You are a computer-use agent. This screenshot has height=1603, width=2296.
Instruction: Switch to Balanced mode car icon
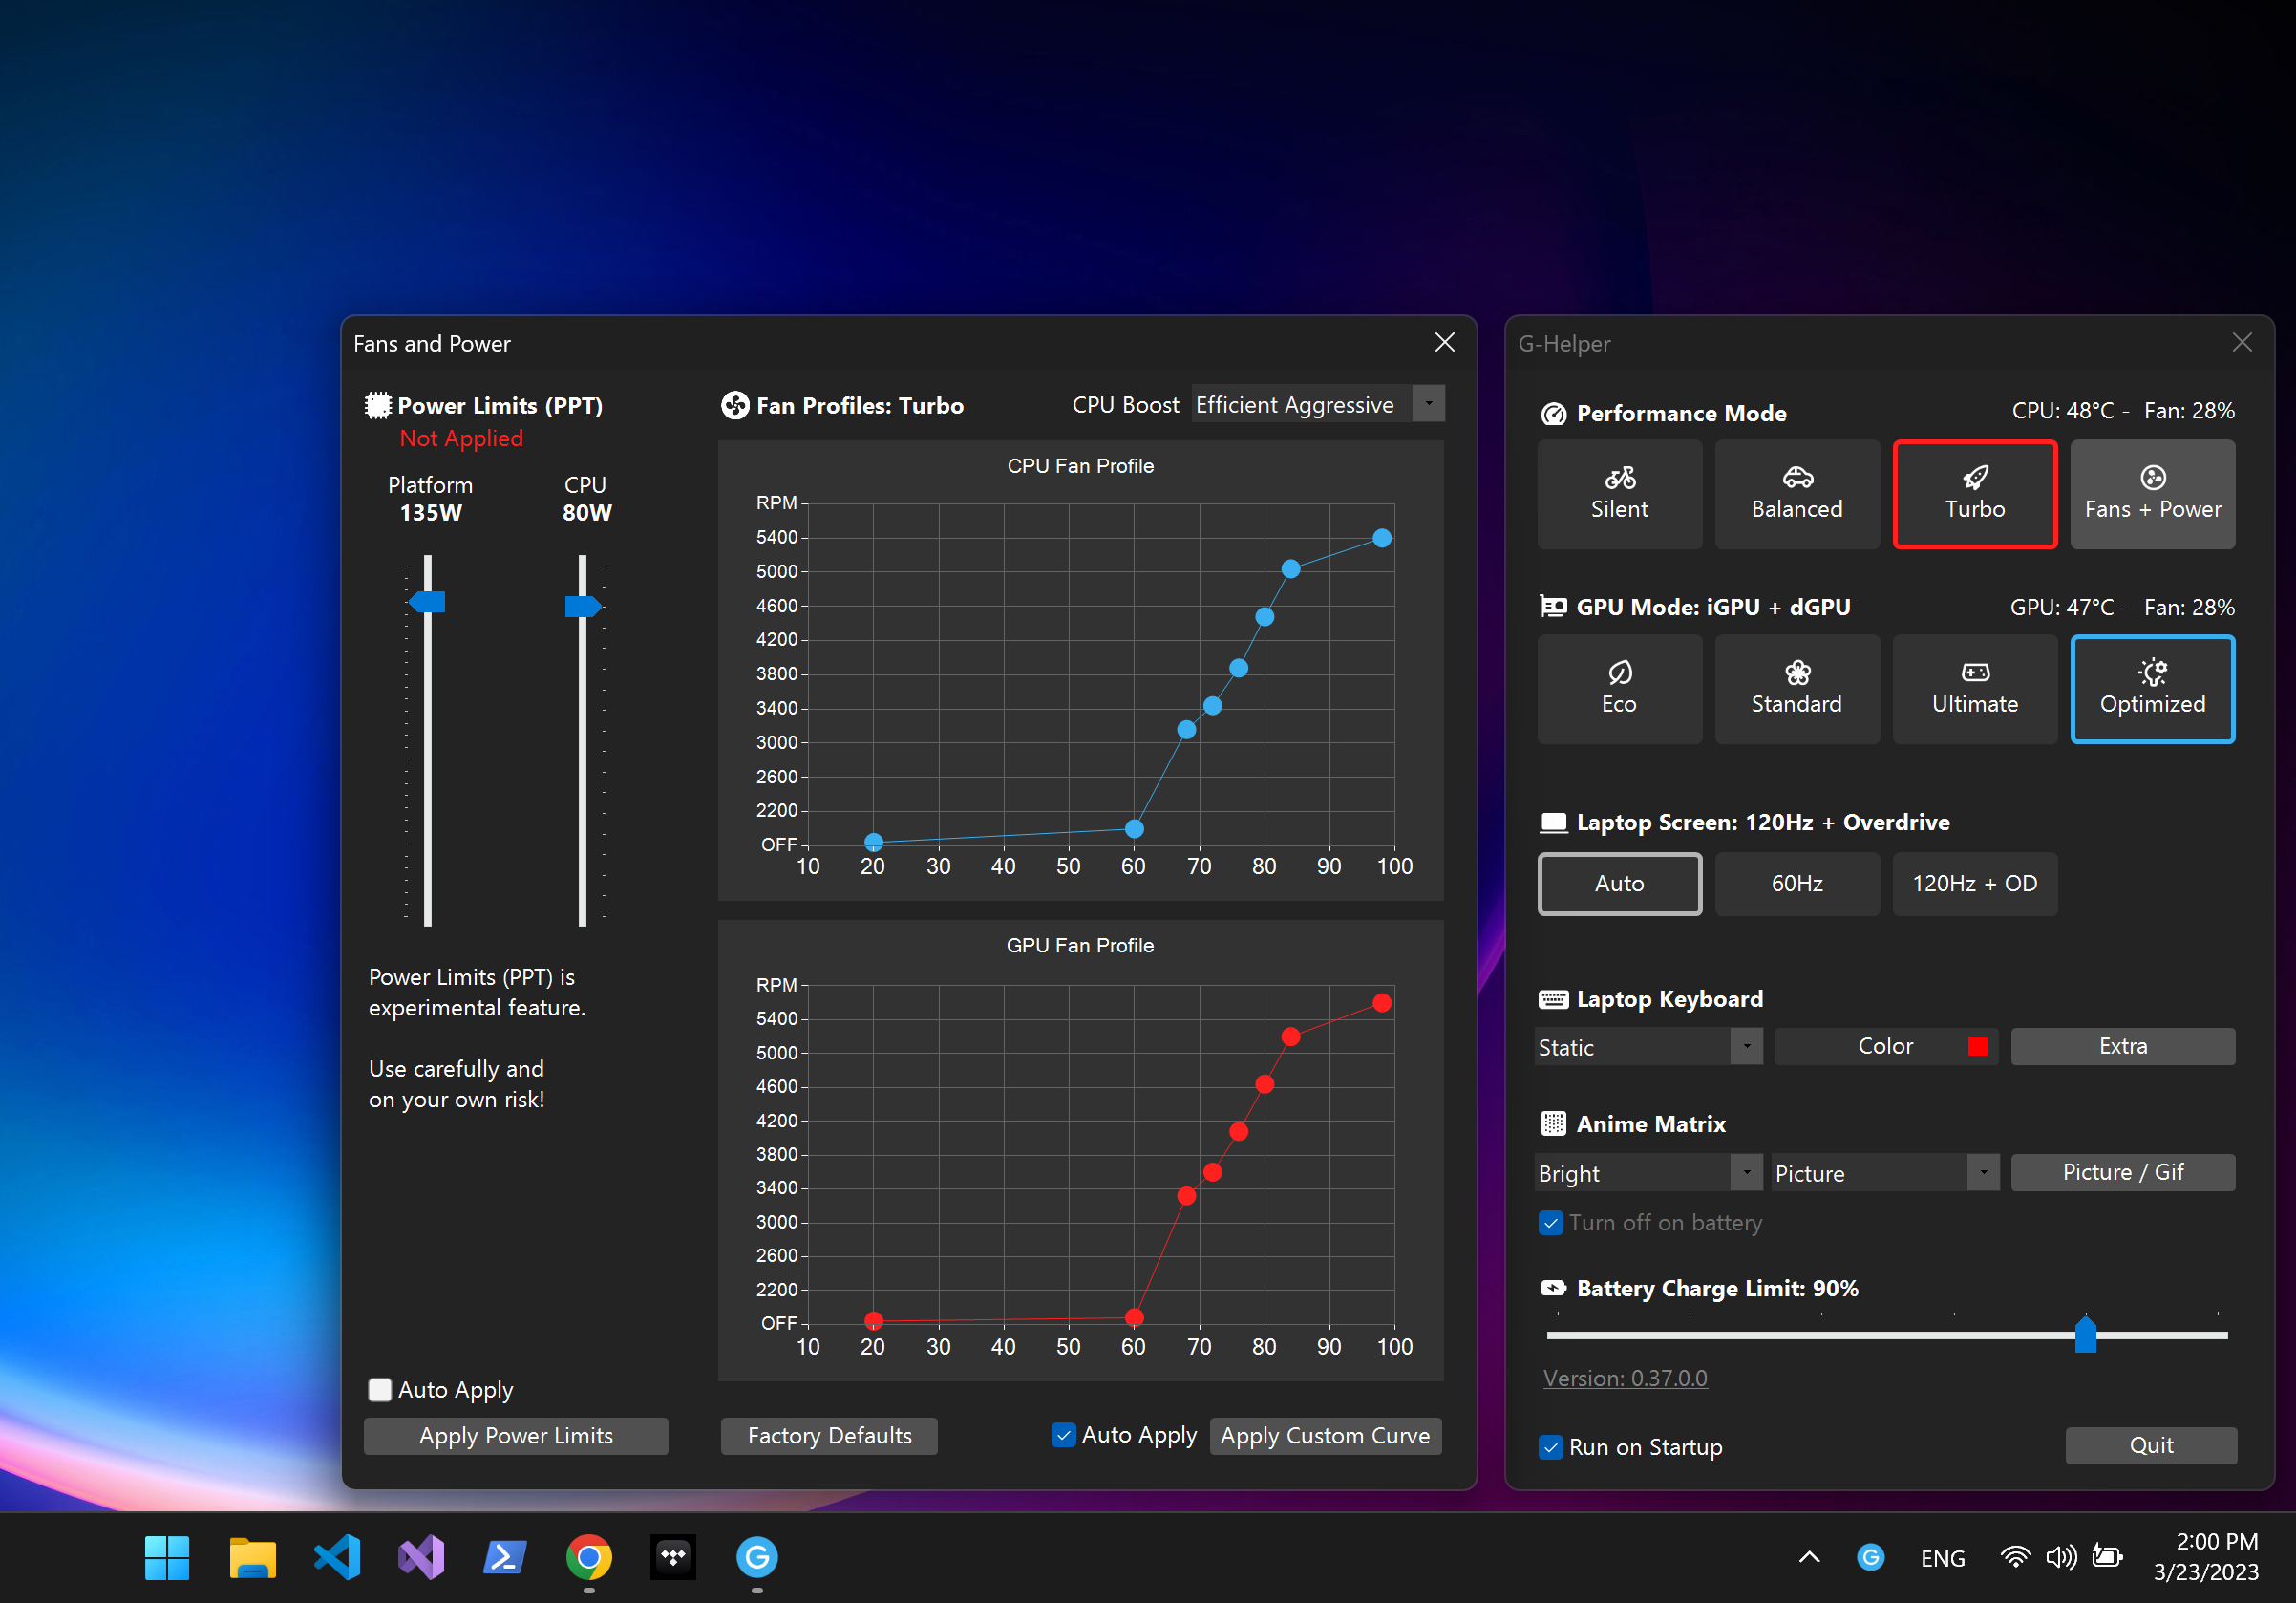coord(1797,494)
